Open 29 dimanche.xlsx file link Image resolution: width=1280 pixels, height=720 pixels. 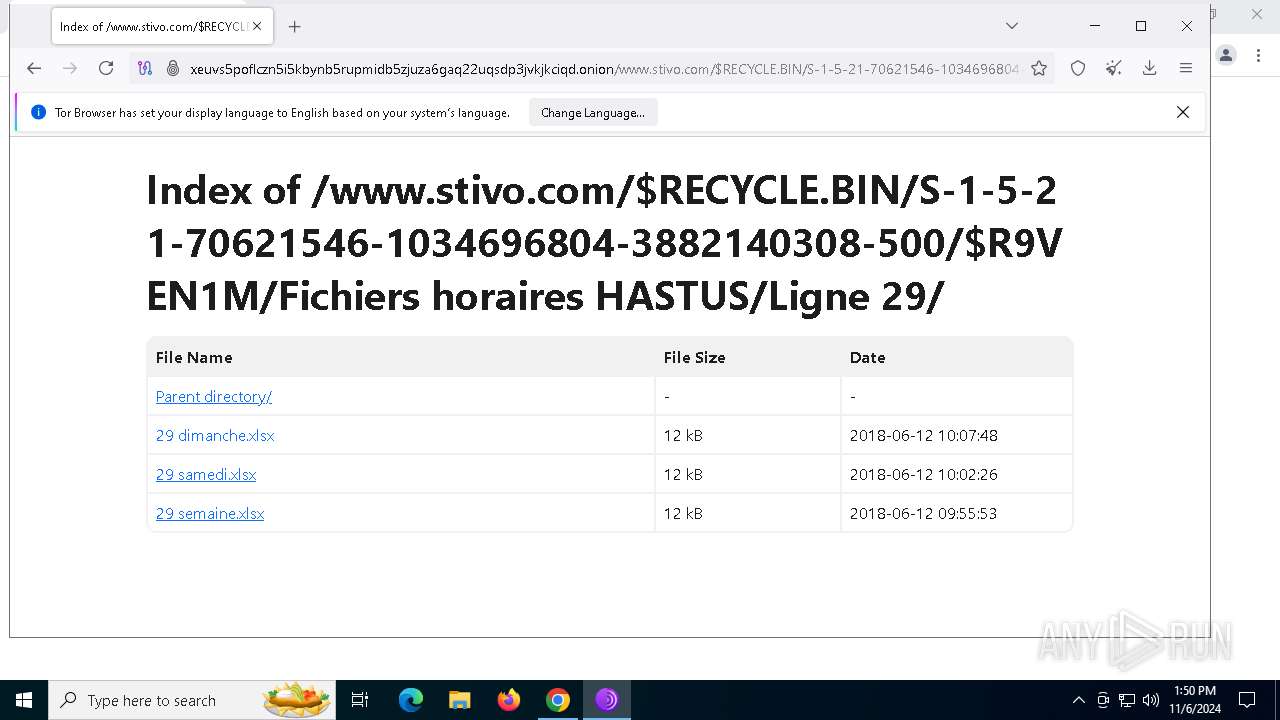[215, 436]
